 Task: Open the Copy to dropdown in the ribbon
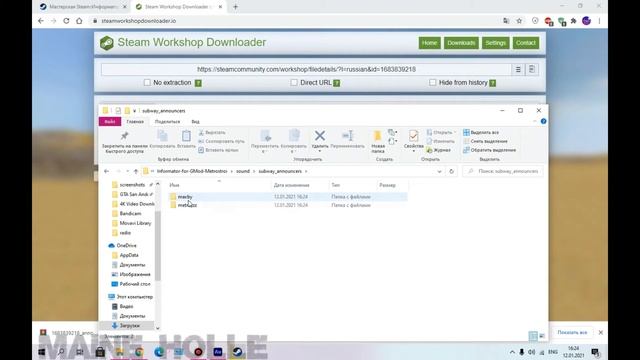click(293, 141)
